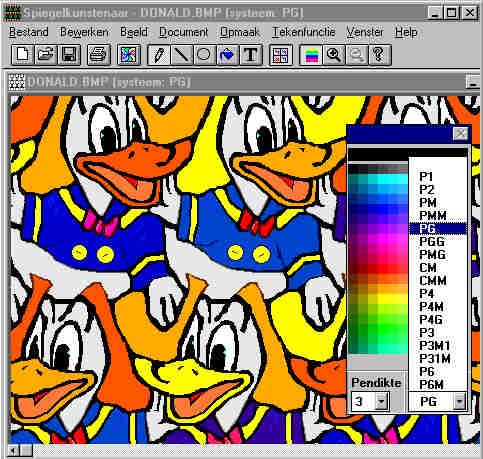Select the Pencil drawing tool
The height and width of the screenshot is (459, 483).
(x=159, y=54)
